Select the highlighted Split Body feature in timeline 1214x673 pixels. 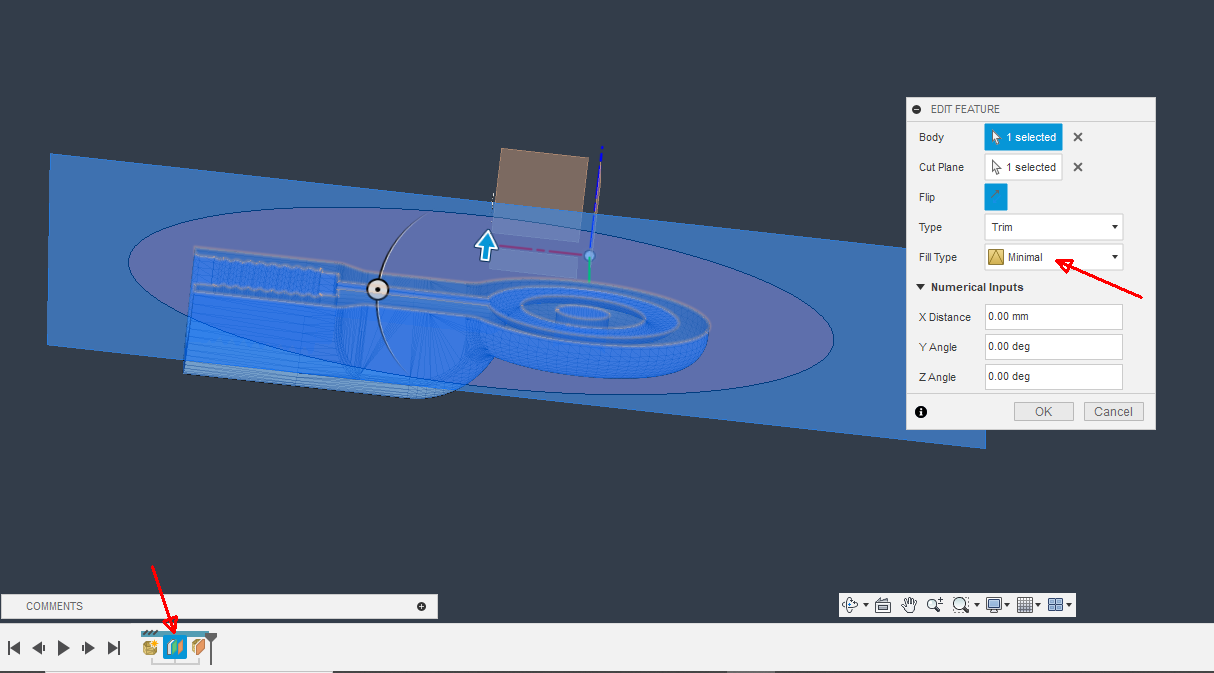click(x=175, y=647)
